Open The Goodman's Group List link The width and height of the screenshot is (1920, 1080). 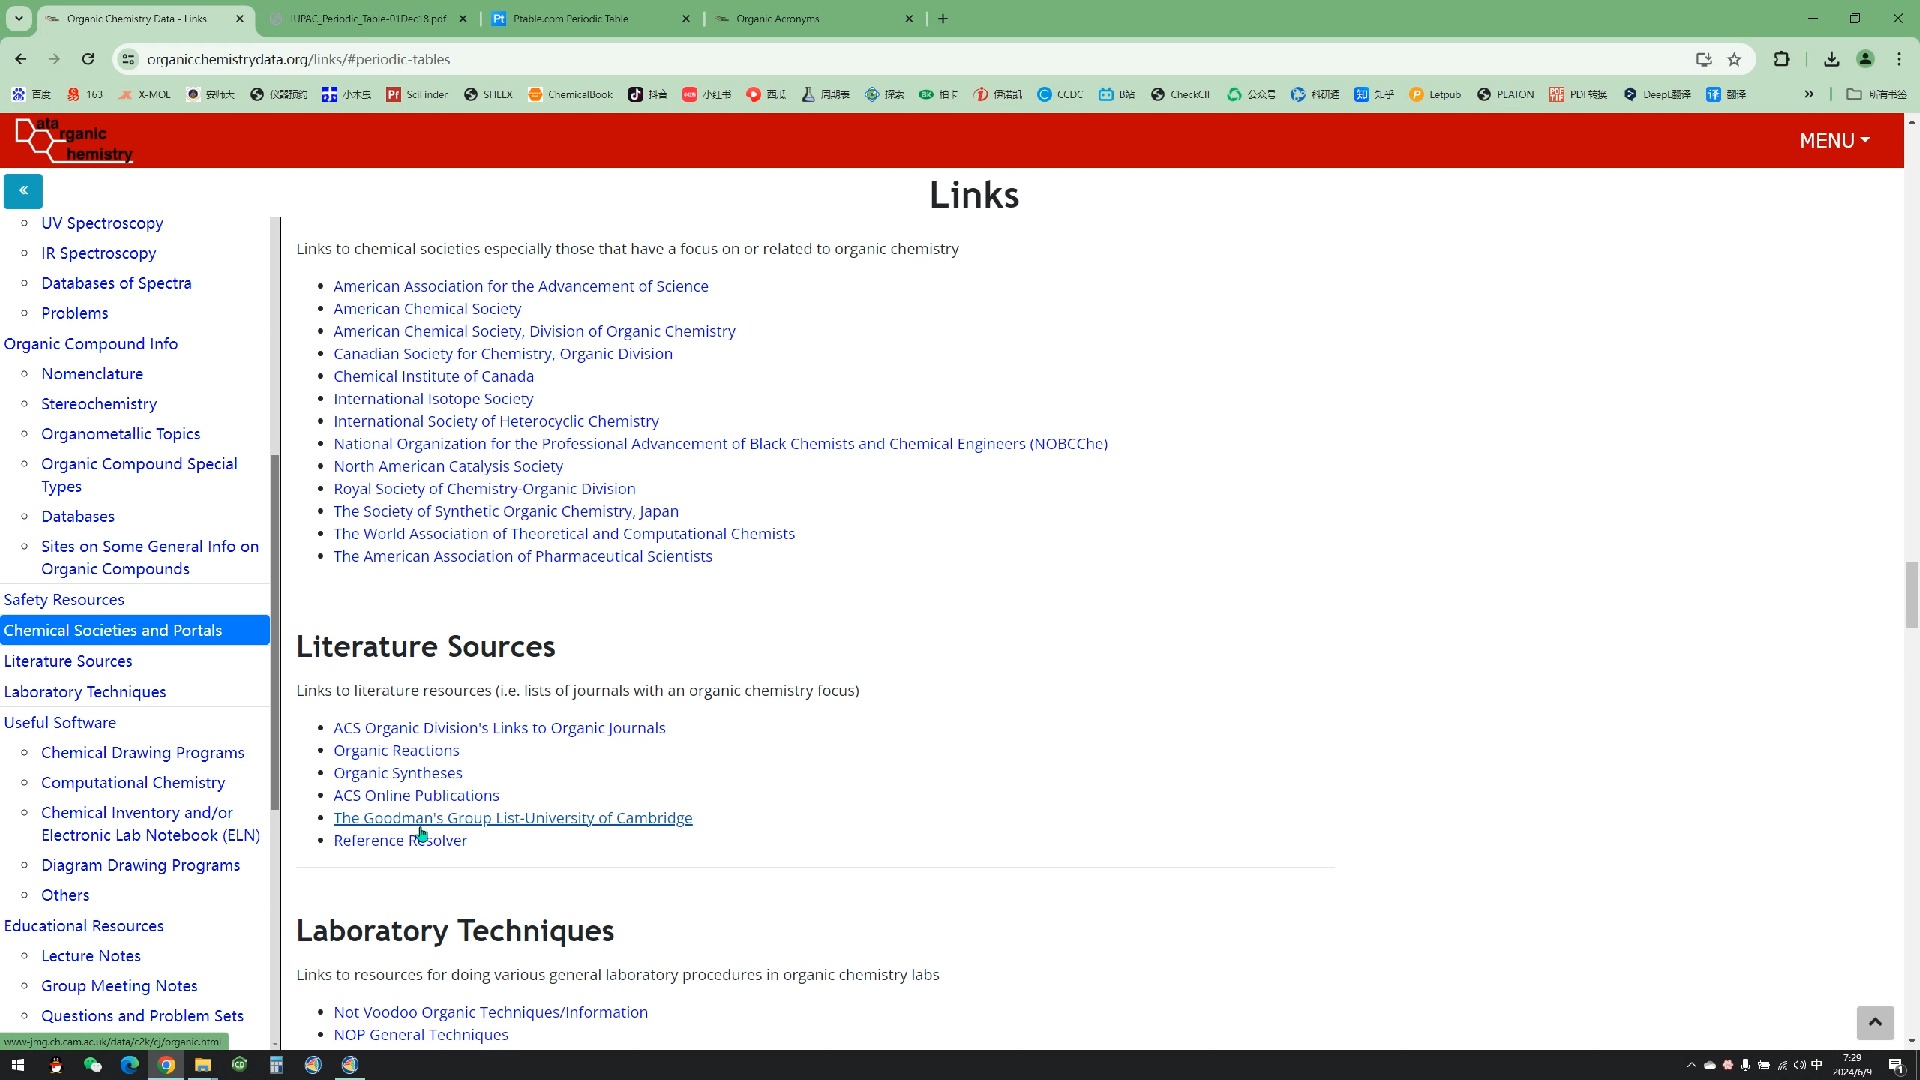click(x=513, y=818)
